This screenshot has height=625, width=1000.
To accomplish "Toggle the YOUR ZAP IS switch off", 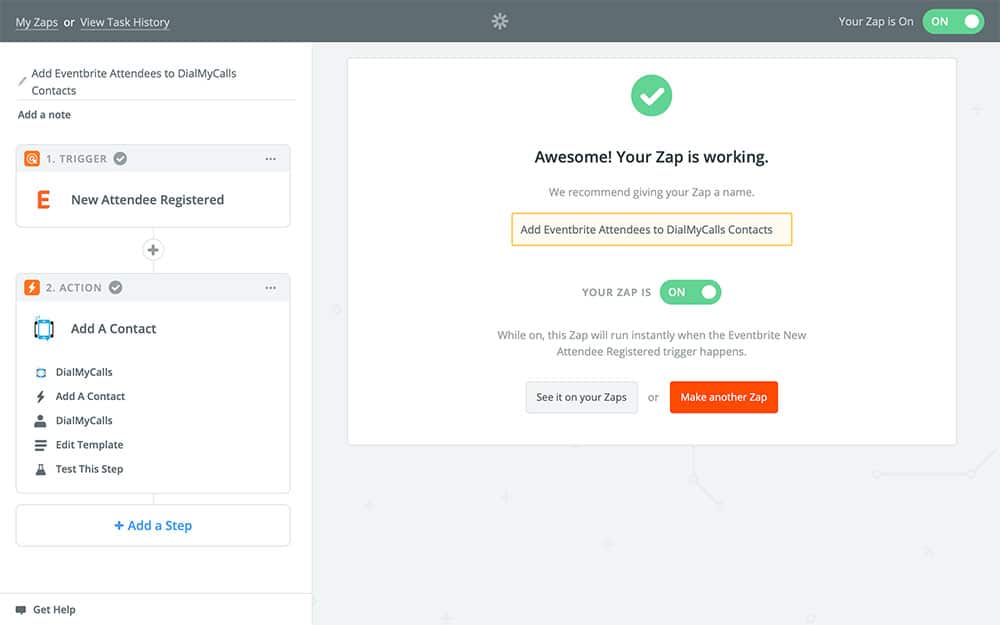I will coord(690,292).
